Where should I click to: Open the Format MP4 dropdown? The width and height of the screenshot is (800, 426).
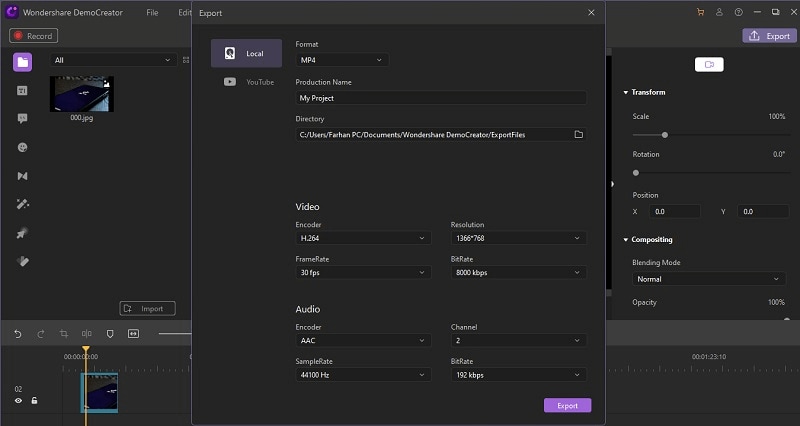[x=341, y=60]
